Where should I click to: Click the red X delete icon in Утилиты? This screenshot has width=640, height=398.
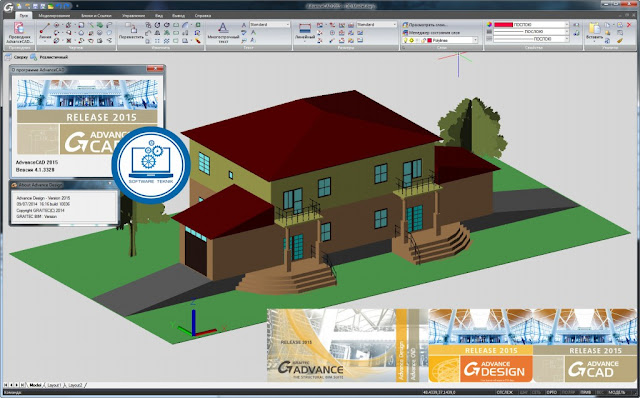coord(629,25)
